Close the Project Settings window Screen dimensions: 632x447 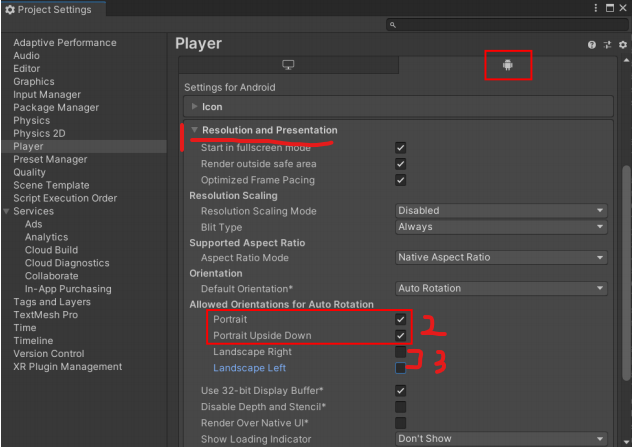[623, 8]
